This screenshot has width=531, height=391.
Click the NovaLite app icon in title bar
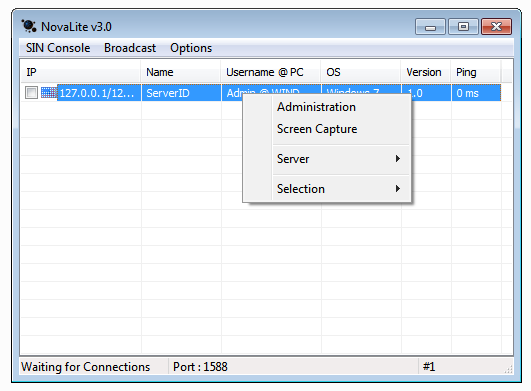[28, 26]
